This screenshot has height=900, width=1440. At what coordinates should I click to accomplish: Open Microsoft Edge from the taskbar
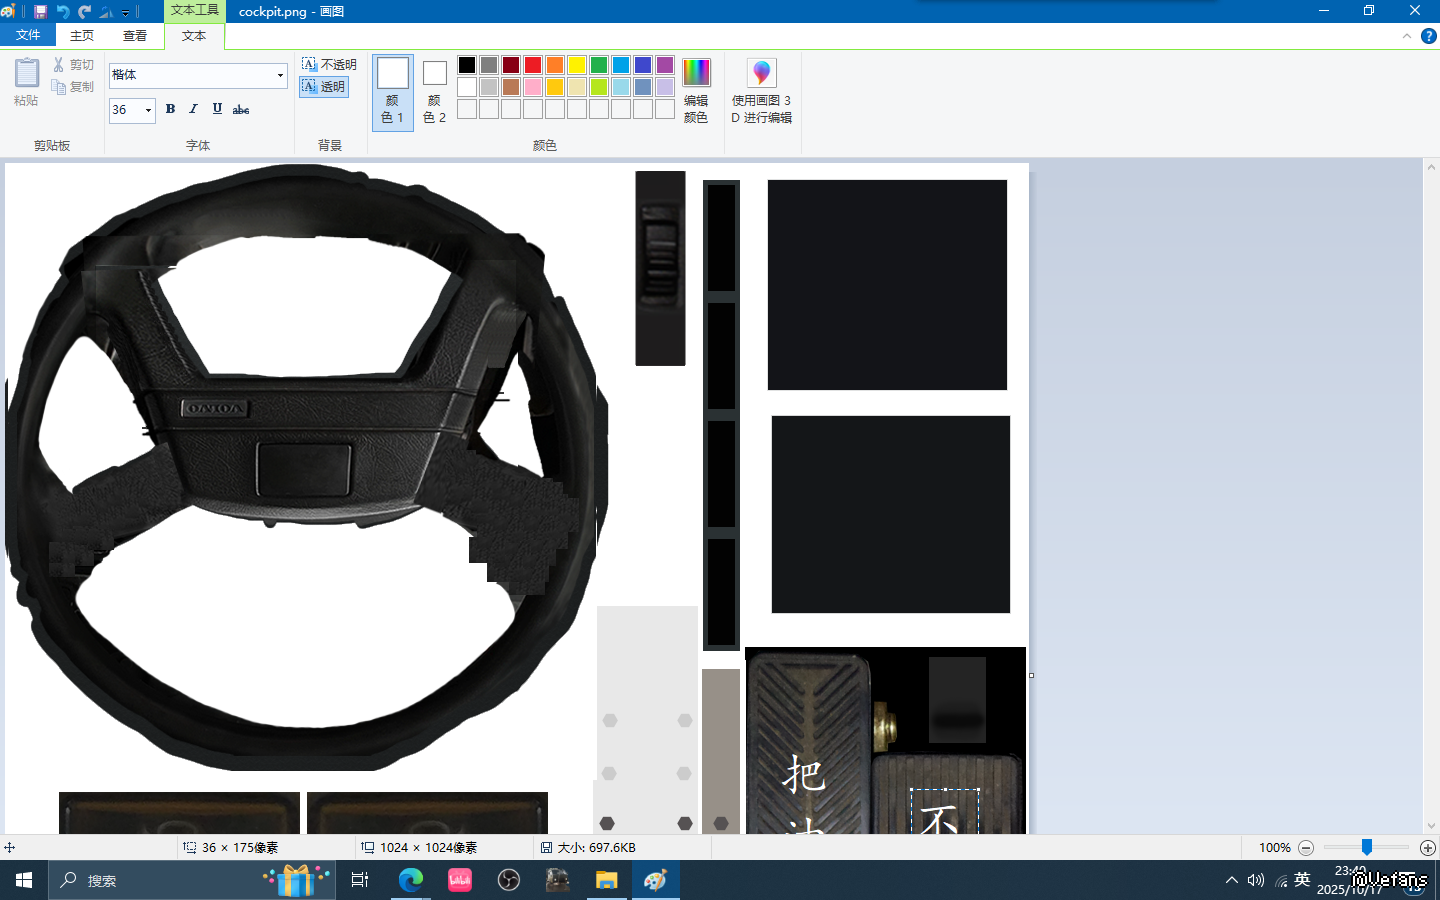[x=411, y=880]
